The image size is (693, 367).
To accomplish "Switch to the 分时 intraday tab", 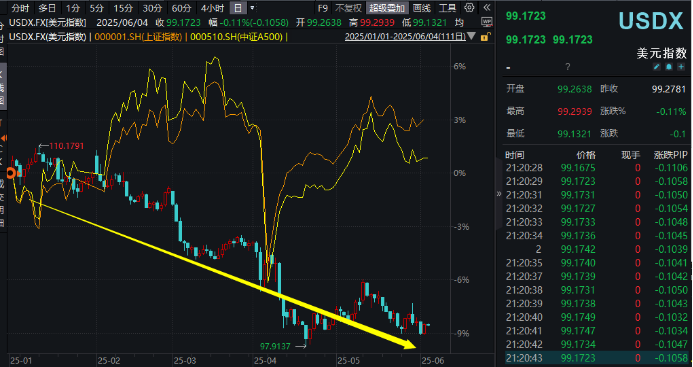I will (x=20, y=8).
